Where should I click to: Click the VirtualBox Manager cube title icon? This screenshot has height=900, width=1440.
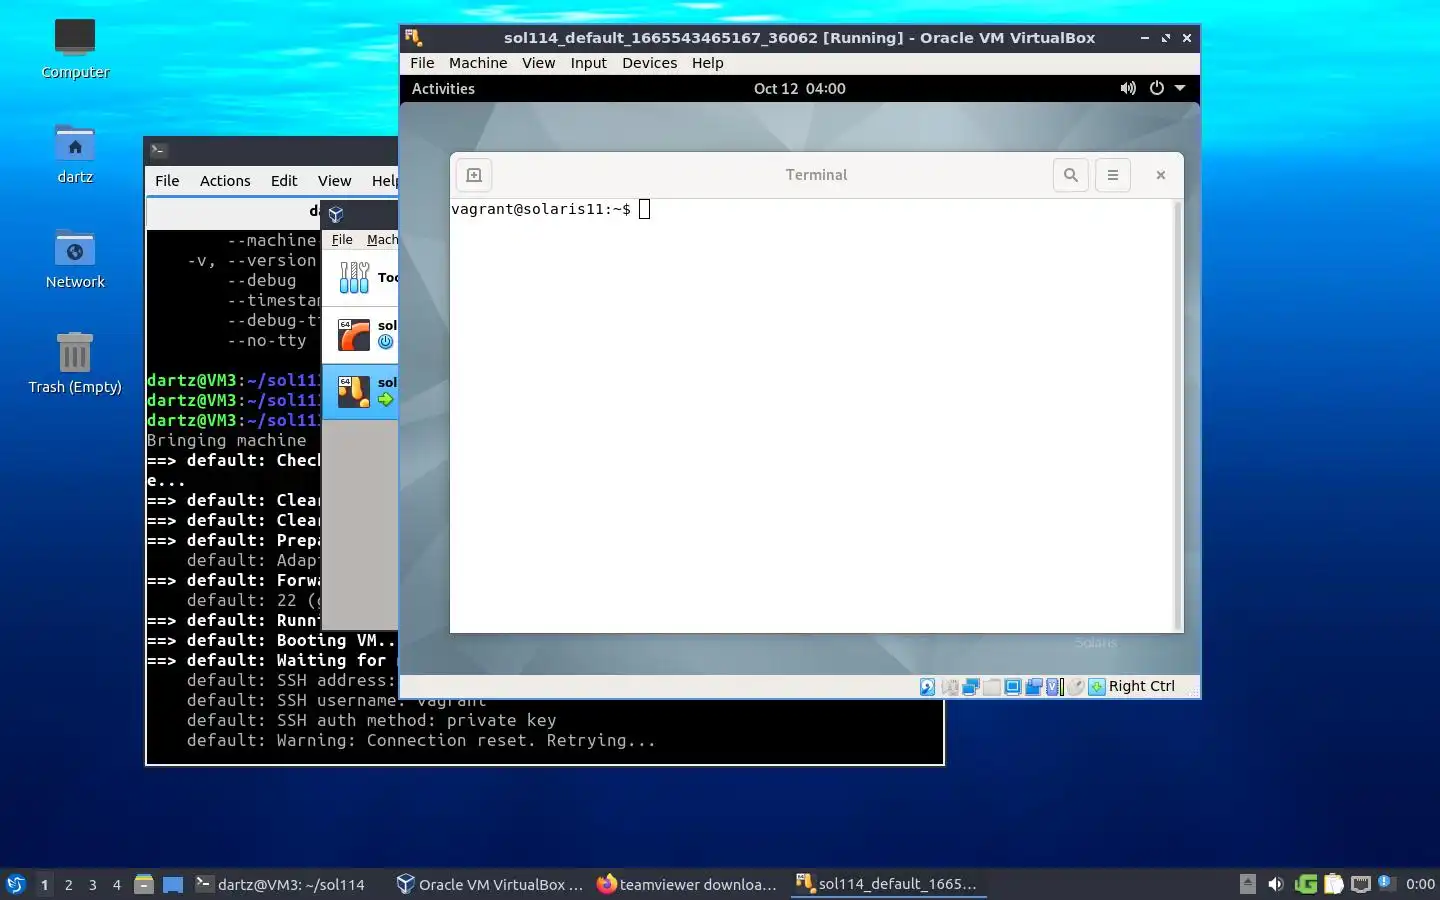point(336,214)
